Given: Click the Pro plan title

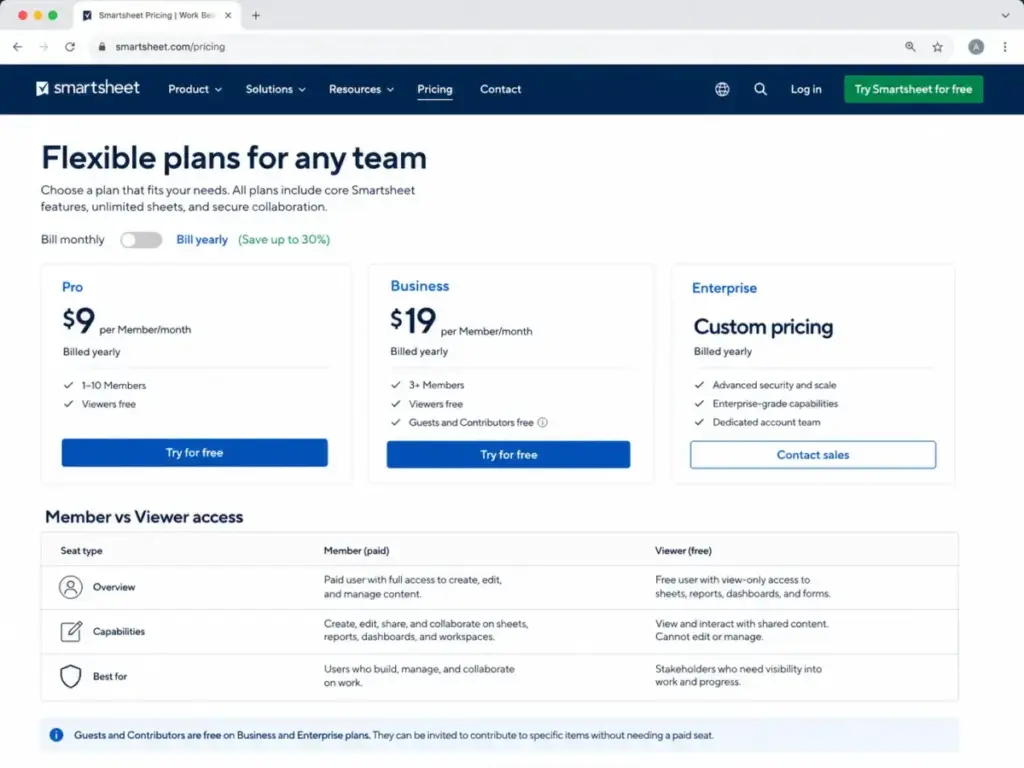Looking at the screenshot, I should pos(72,287).
